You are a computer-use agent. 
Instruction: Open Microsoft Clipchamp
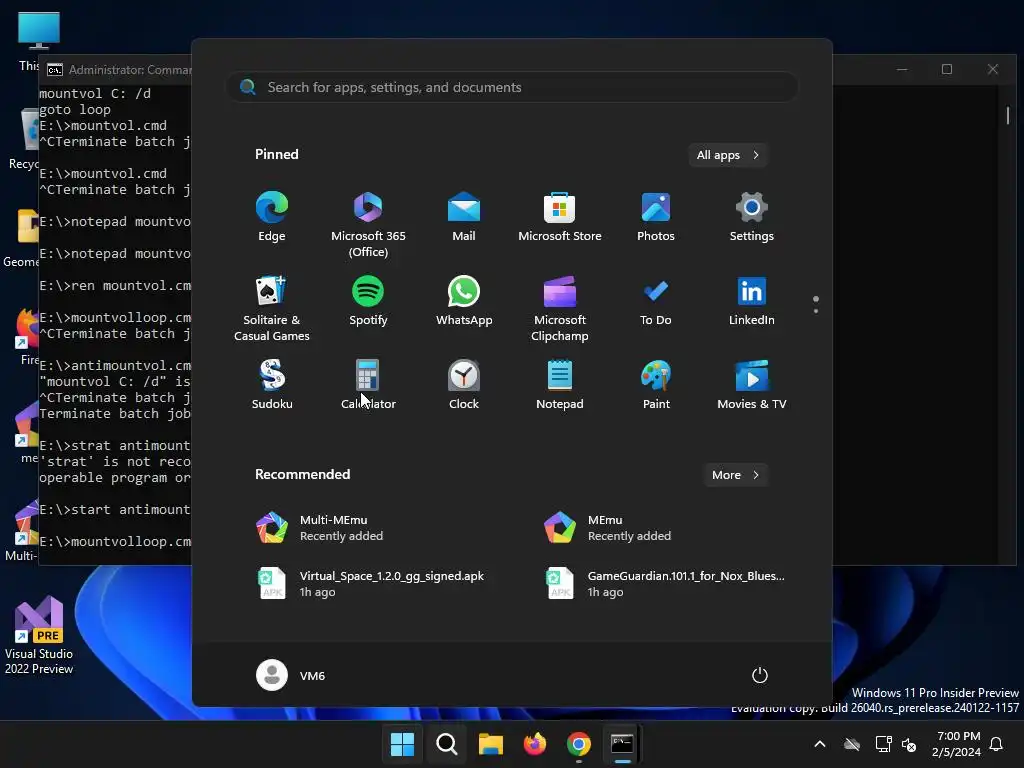560,308
